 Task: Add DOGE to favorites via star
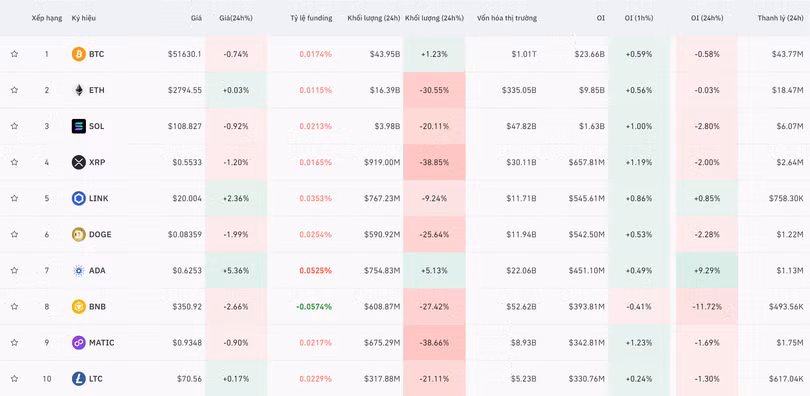tap(14, 234)
